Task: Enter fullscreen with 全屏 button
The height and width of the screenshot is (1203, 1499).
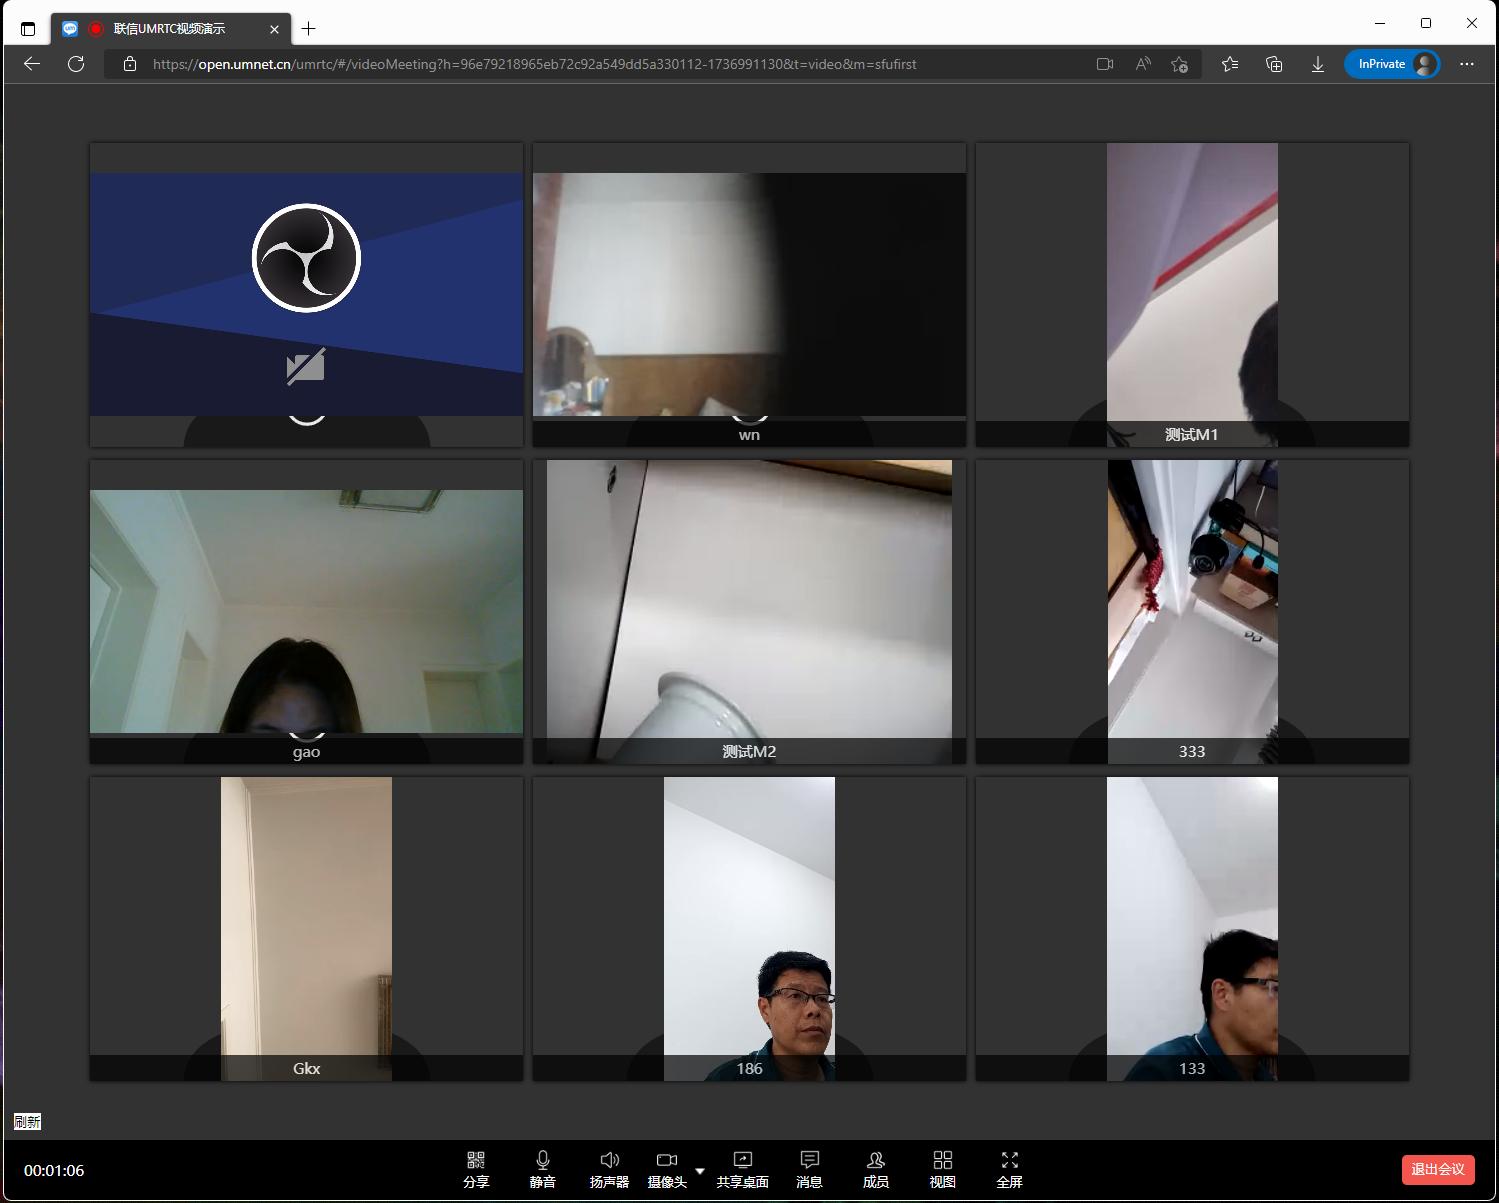Action: (x=1009, y=1169)
